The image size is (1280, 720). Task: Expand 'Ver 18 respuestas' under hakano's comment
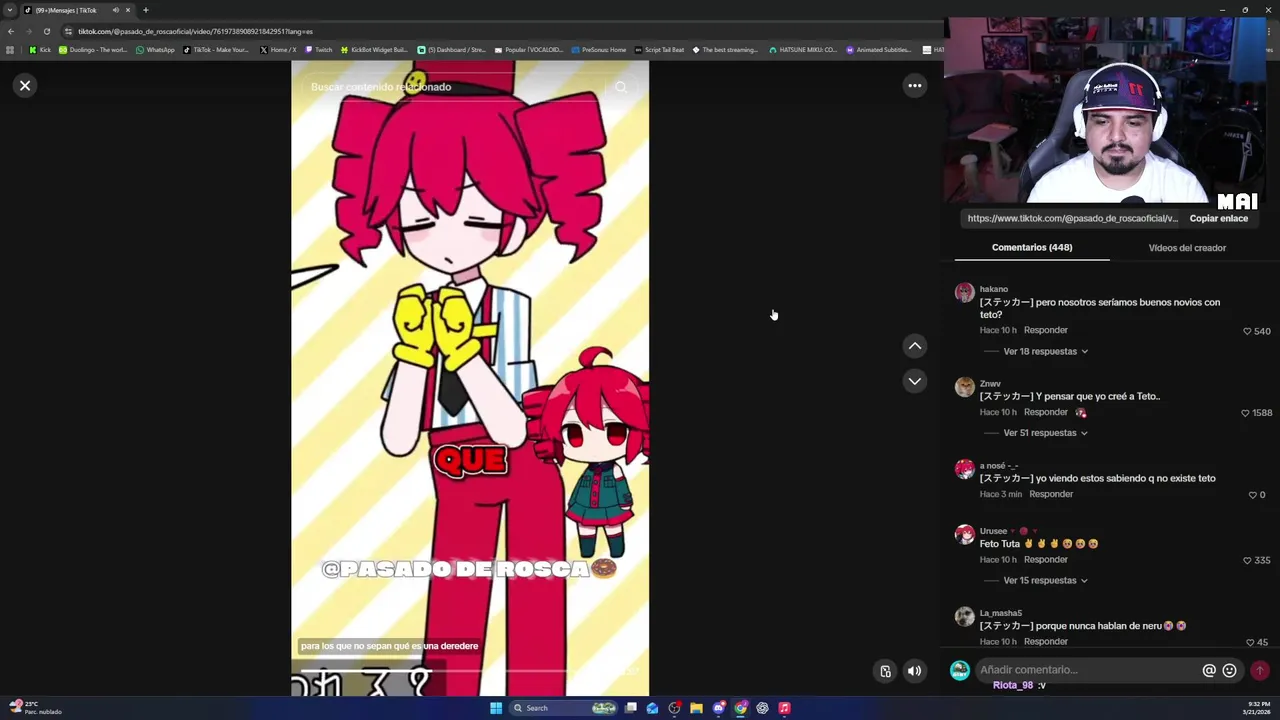click(1045, 351)
